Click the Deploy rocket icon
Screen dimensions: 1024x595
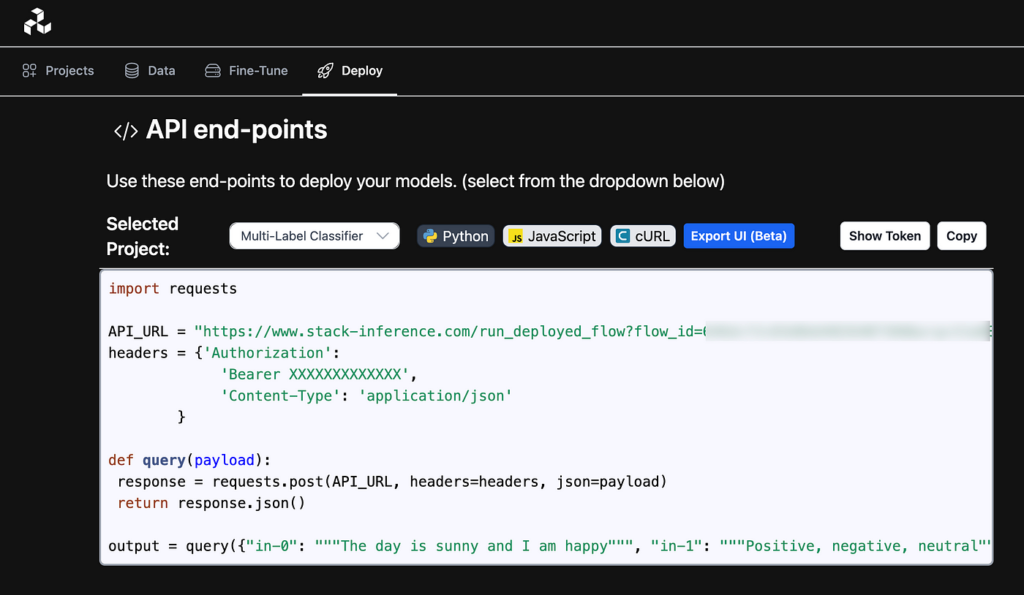pos(325,71)
